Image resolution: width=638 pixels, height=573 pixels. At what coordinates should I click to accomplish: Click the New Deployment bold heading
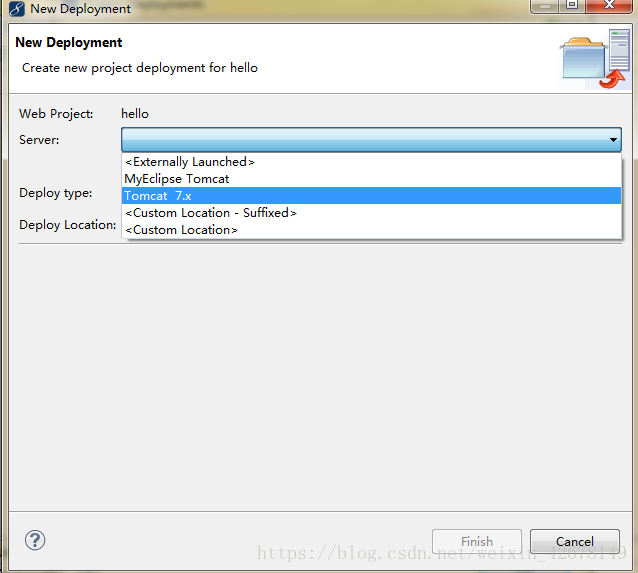click(x=69, y=42)
